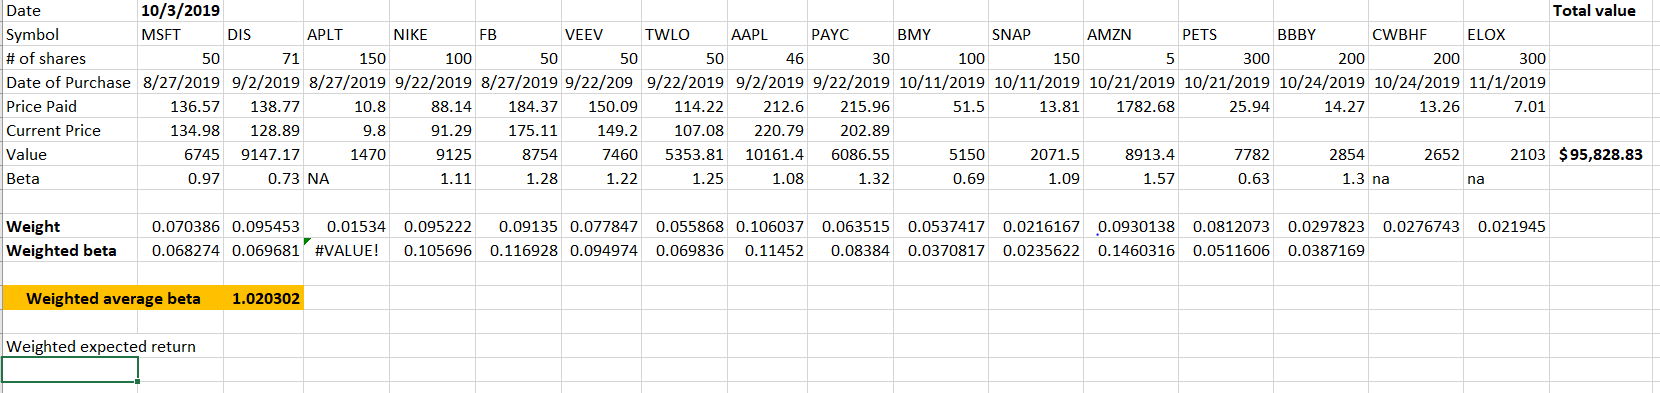Click ELOX weight 0.021945

click(x=1506, y=226)
